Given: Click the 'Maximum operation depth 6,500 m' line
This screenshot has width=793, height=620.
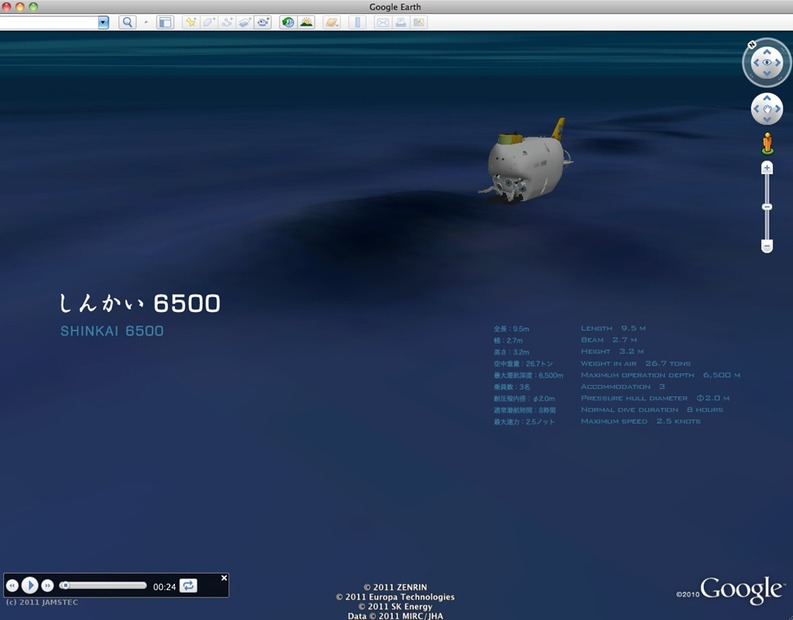Looking at the screenshot, I should [x=660, y=375].
